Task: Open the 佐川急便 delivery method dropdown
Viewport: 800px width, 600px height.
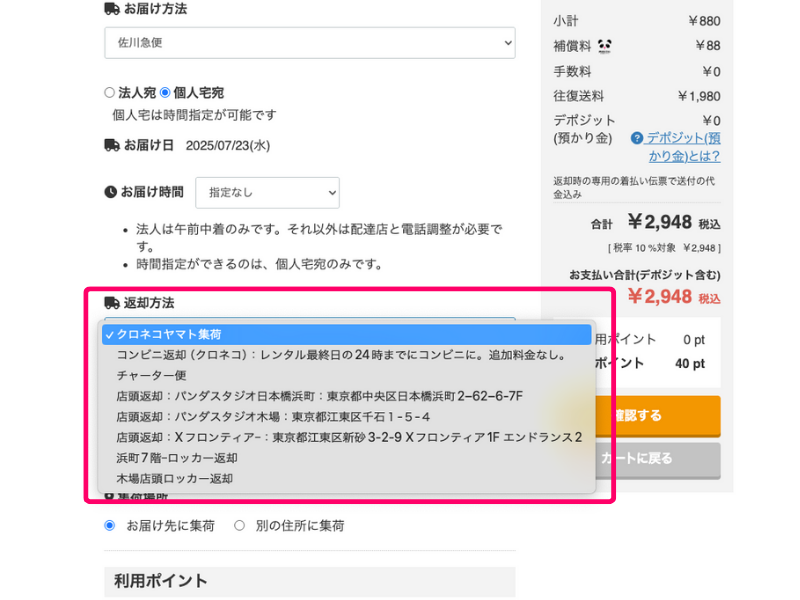Action: click(310, 43)
